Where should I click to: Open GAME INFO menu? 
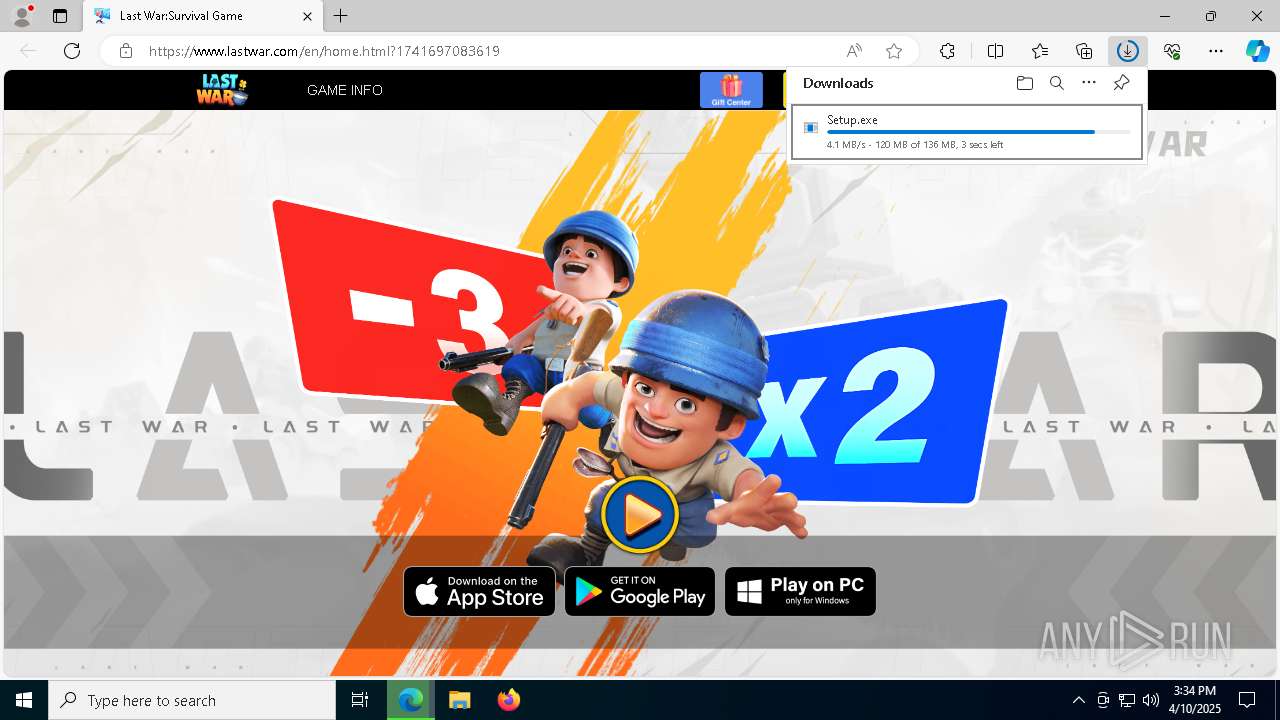click(345, 90)
